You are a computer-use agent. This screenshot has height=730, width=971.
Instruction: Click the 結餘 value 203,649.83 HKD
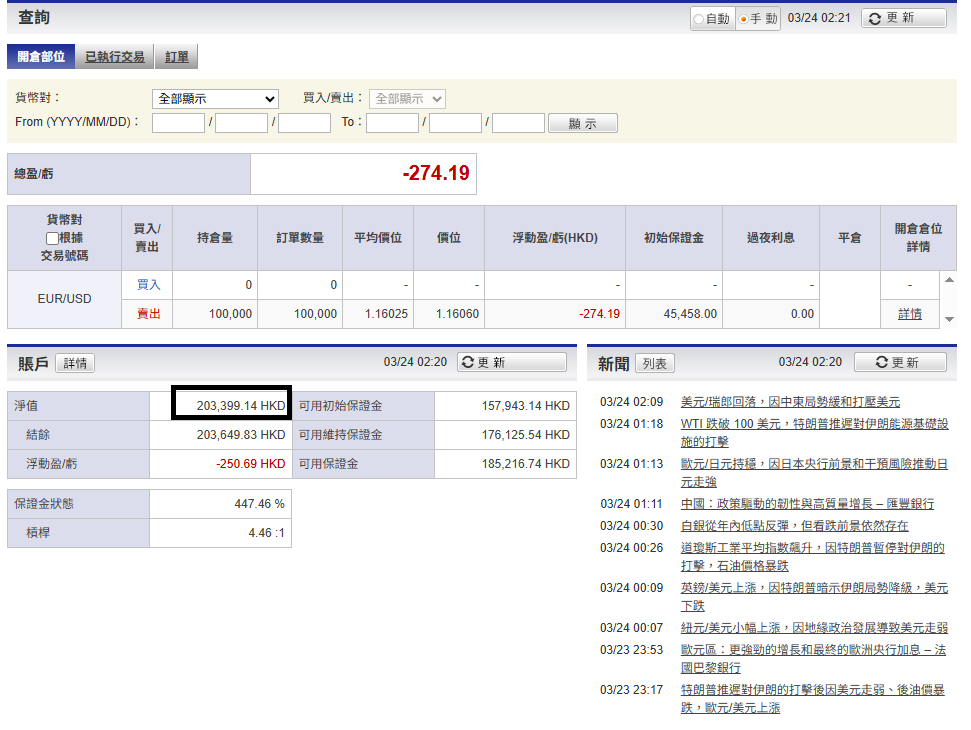(x=241, y=435)
